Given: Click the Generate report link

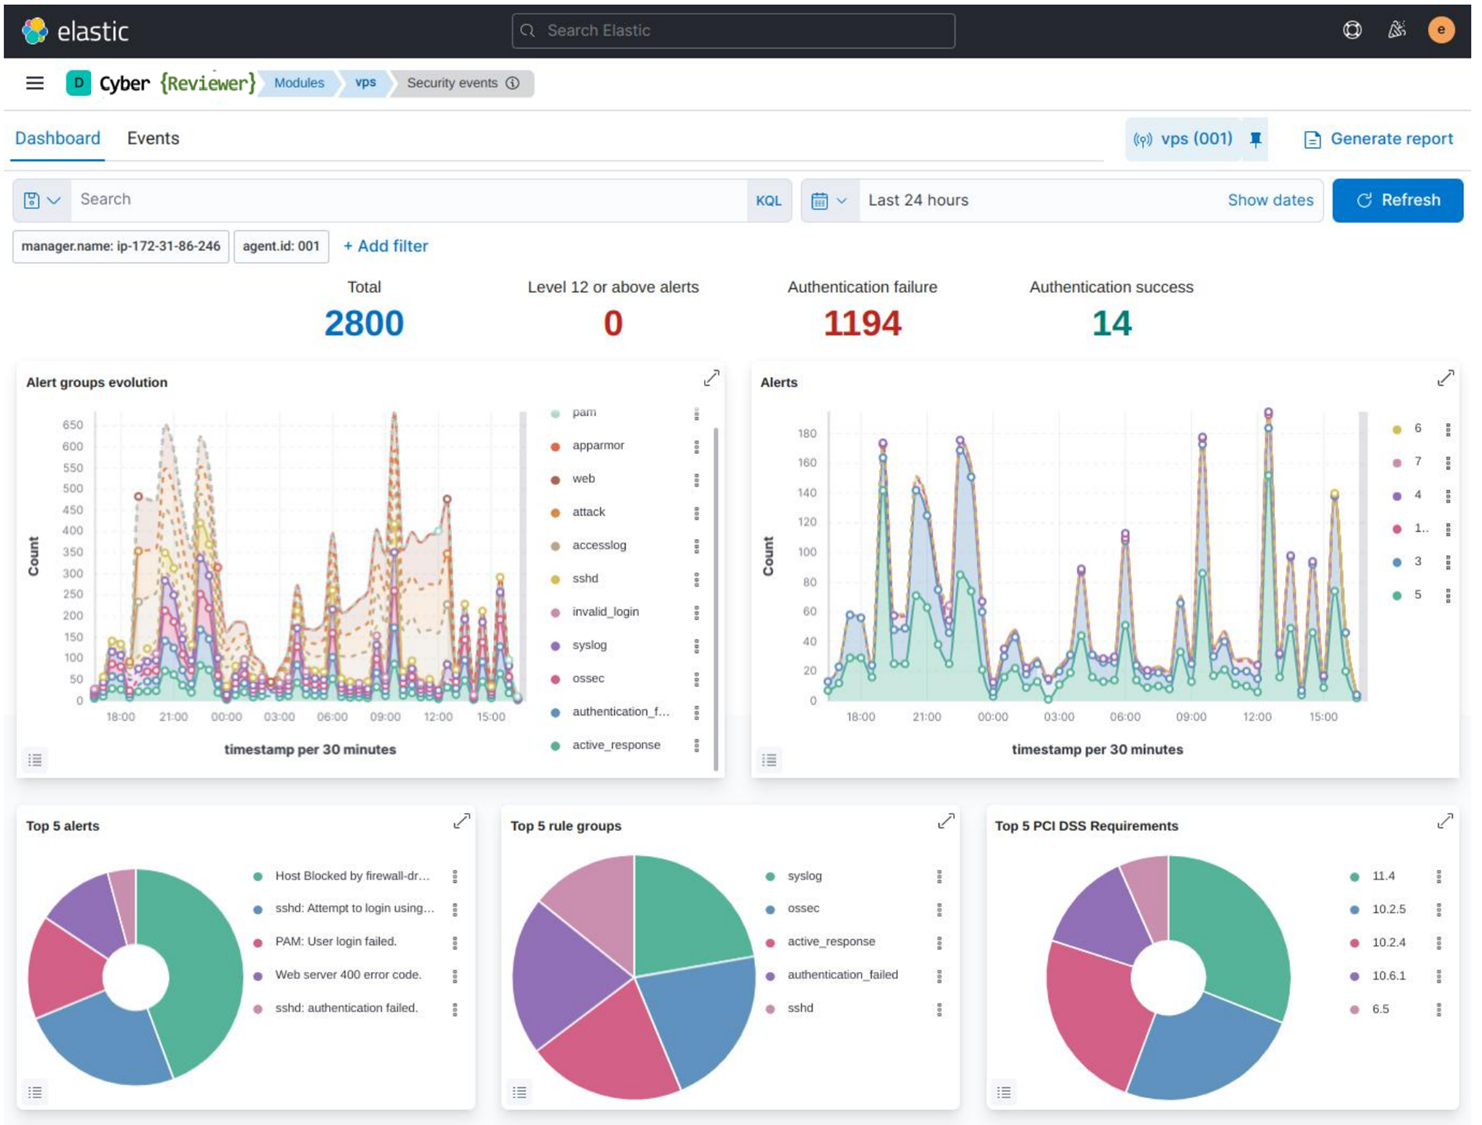Looking at the screenshot, I should 1379,139.
